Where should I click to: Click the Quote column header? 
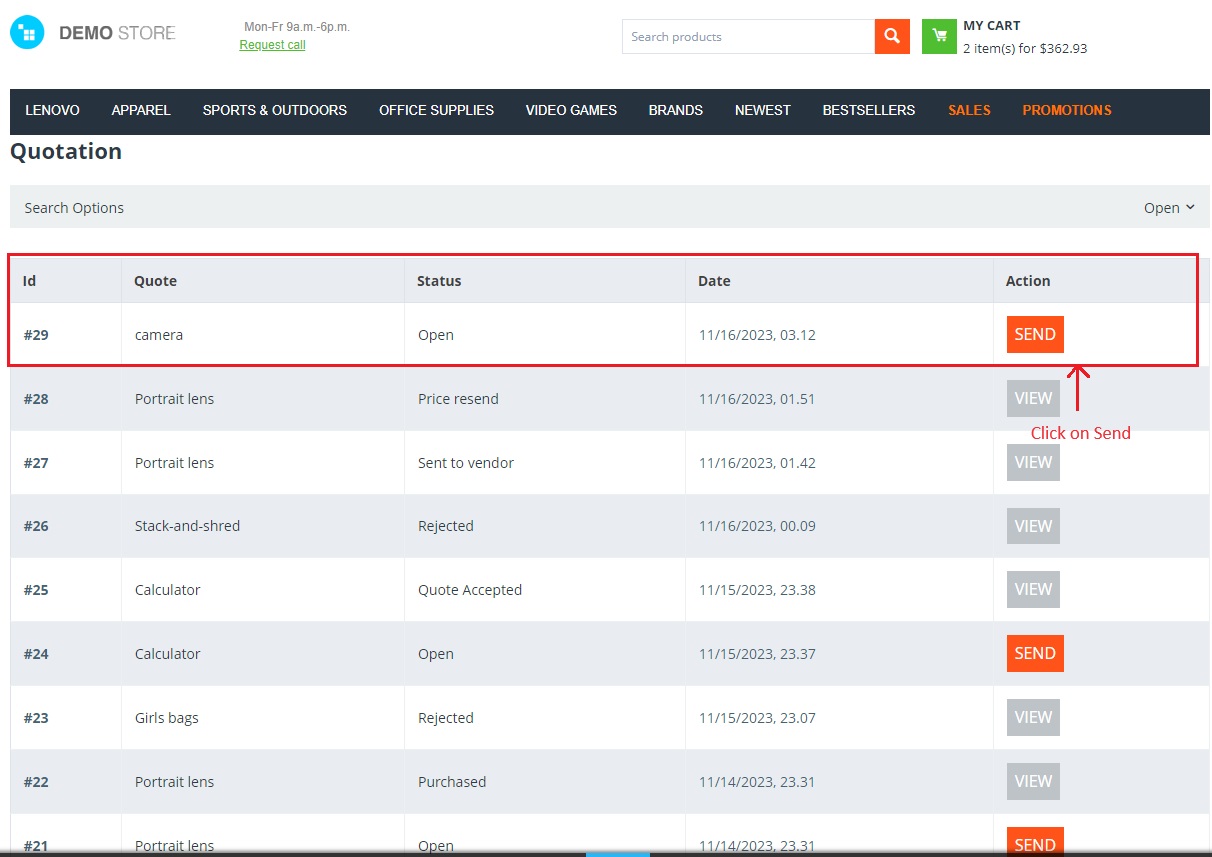tap(155, 281)
